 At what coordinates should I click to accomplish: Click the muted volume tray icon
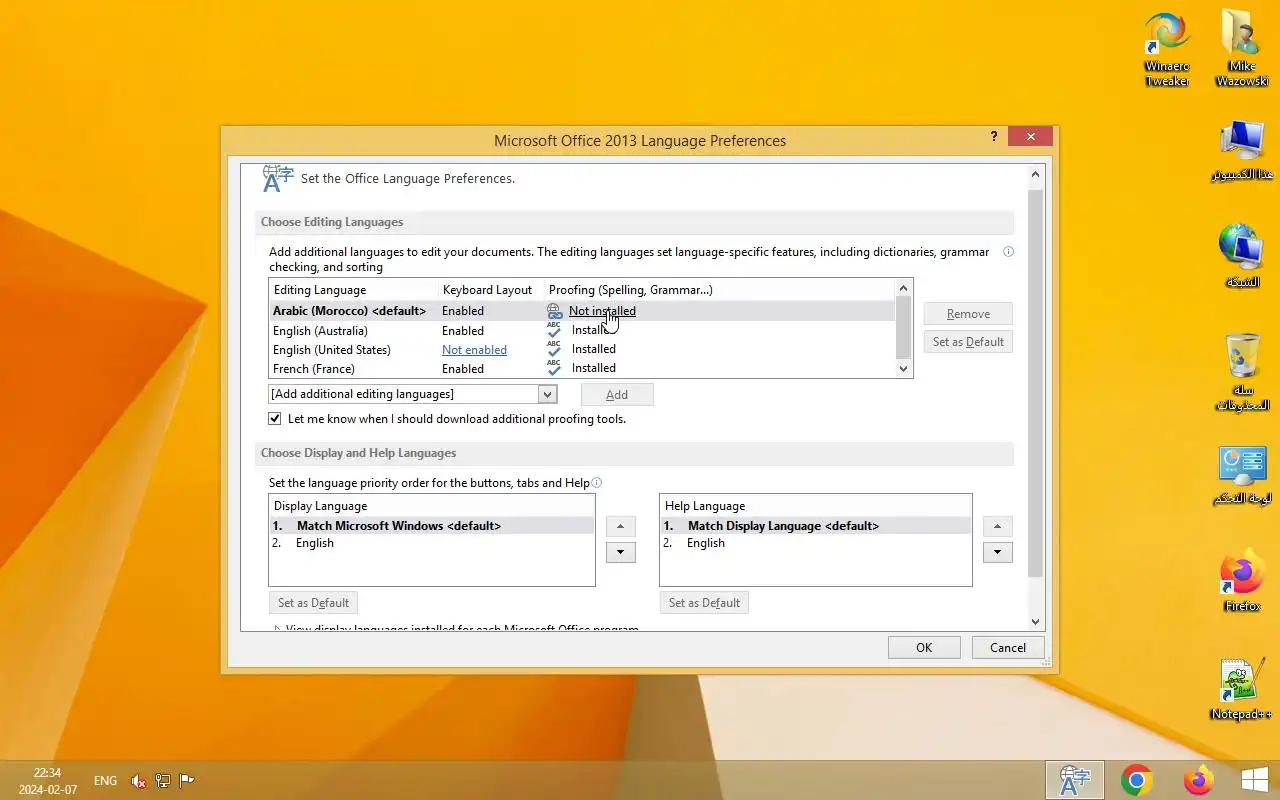[x=139, y=781]
